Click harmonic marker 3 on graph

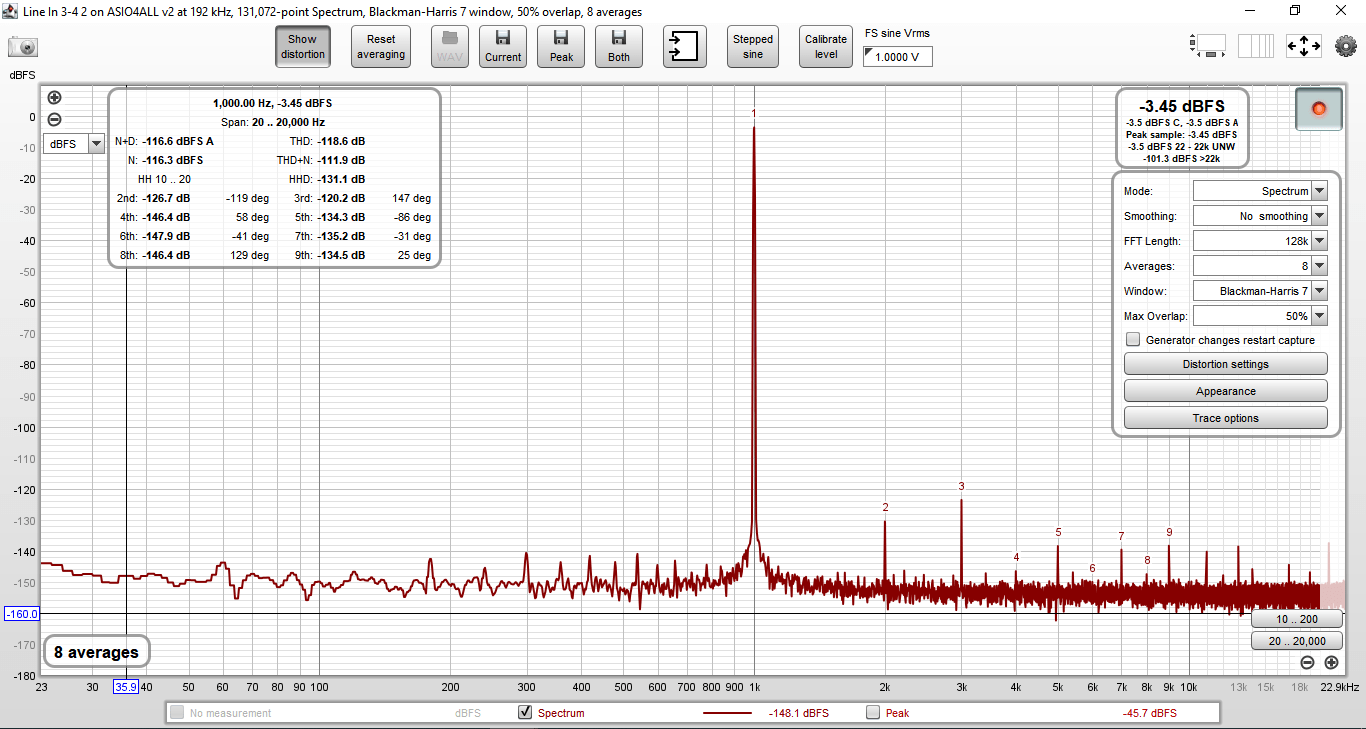click(x=961, y=486)
